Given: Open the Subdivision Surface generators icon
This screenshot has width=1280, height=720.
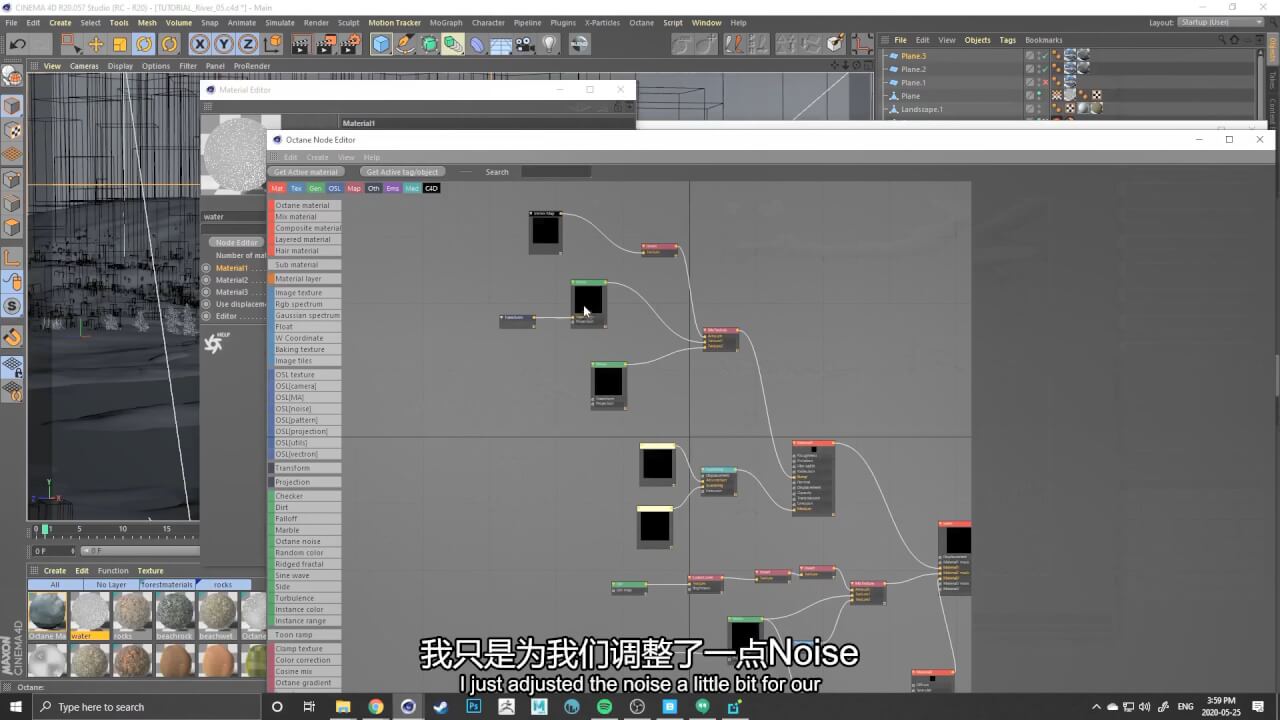Looking at the screenshot, I should click(x=429, y=44).
